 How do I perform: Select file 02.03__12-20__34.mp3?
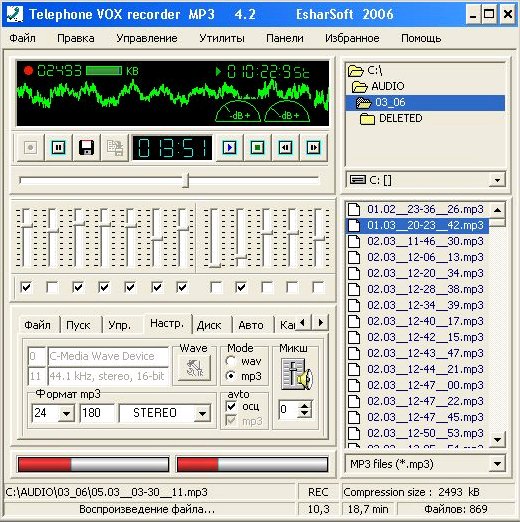coord(418,273)
